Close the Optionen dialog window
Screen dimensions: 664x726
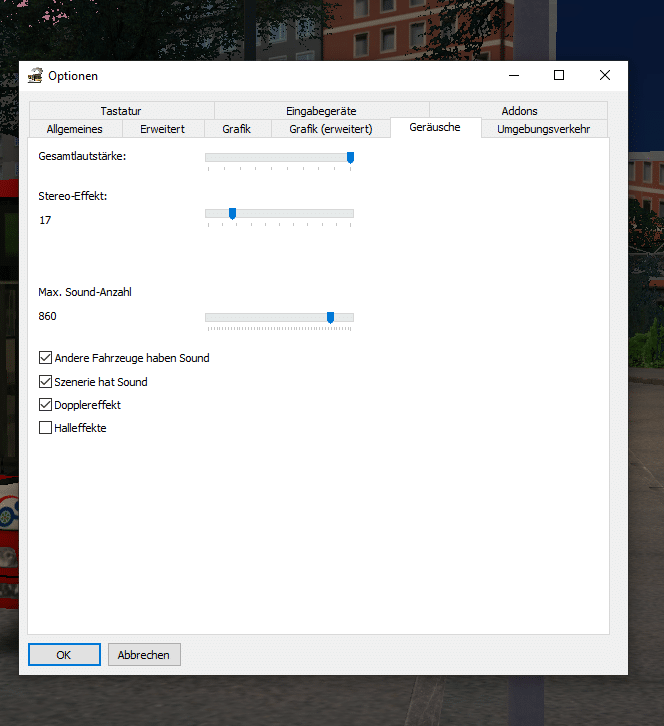[x=604, y=75]
